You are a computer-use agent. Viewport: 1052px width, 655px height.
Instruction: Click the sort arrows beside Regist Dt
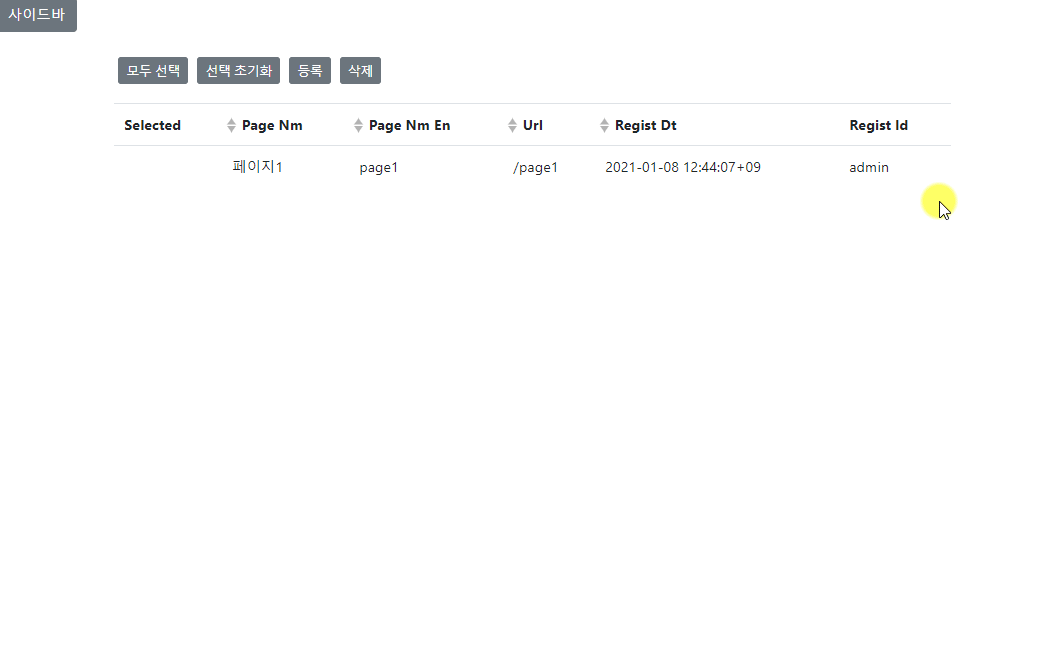604,126
